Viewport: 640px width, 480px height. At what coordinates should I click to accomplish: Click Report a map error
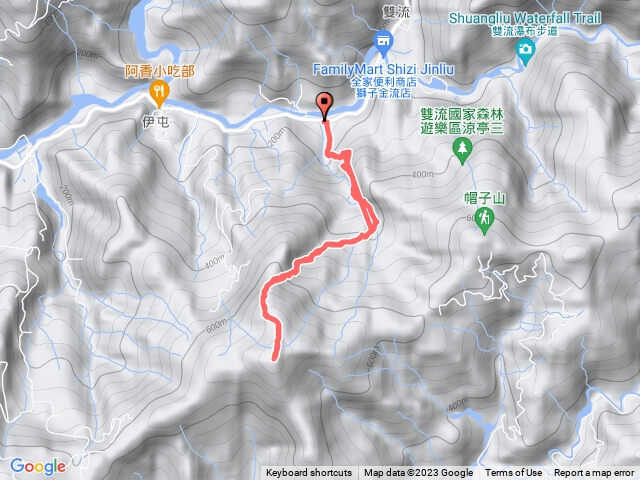(594, 473)
